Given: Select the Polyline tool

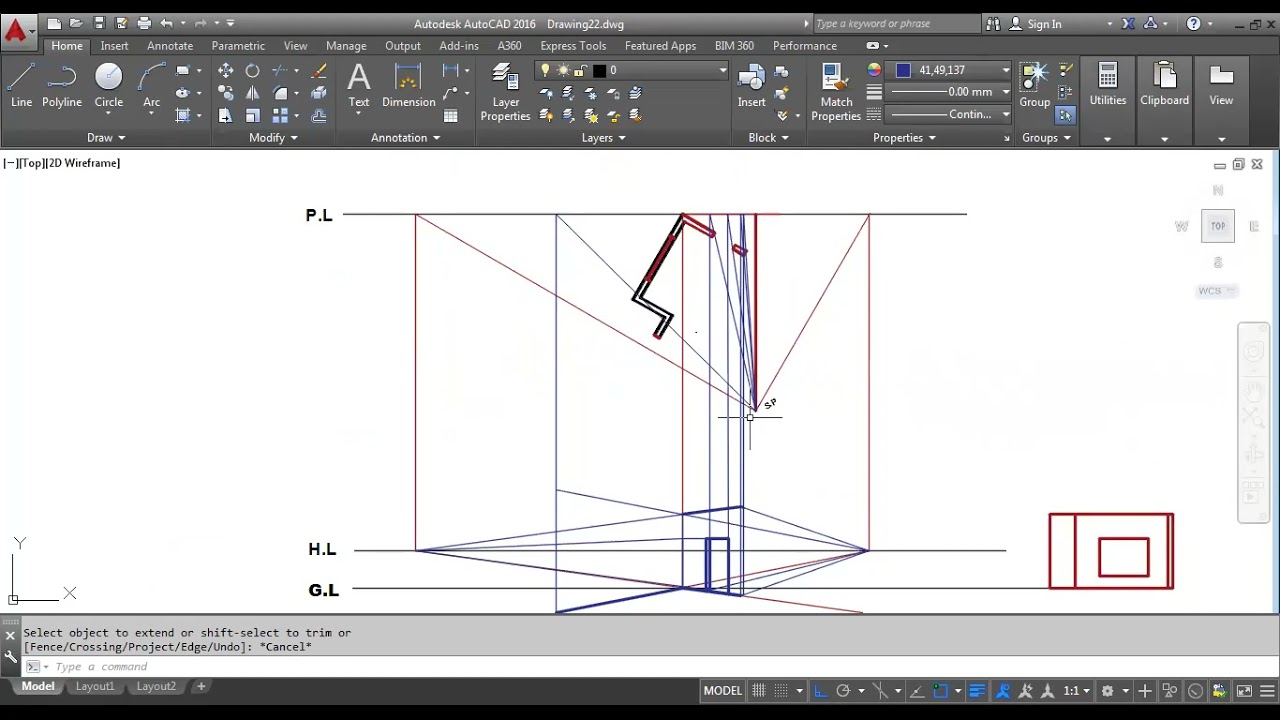Looking at the screenshot, I should [x=62, y=86].
